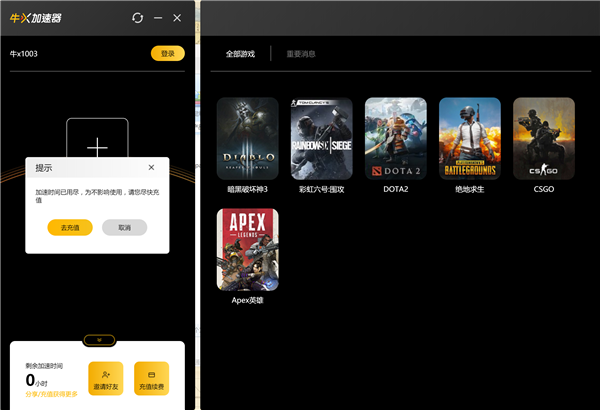Click the 加速时间已用尽 dialog message text

click(x=97, y=196)
